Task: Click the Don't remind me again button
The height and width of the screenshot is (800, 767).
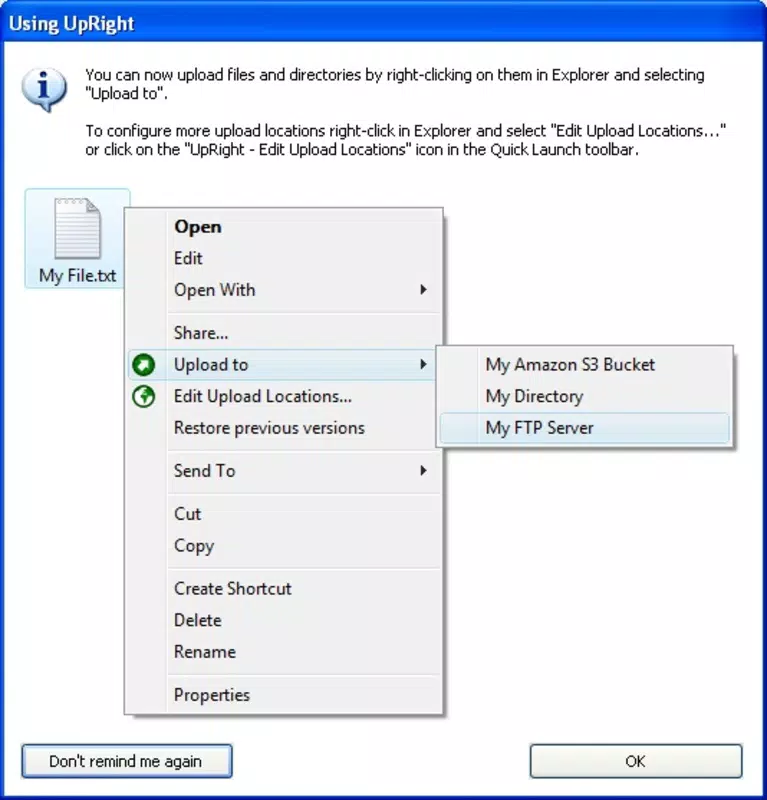Action: [x=127, y=761]
